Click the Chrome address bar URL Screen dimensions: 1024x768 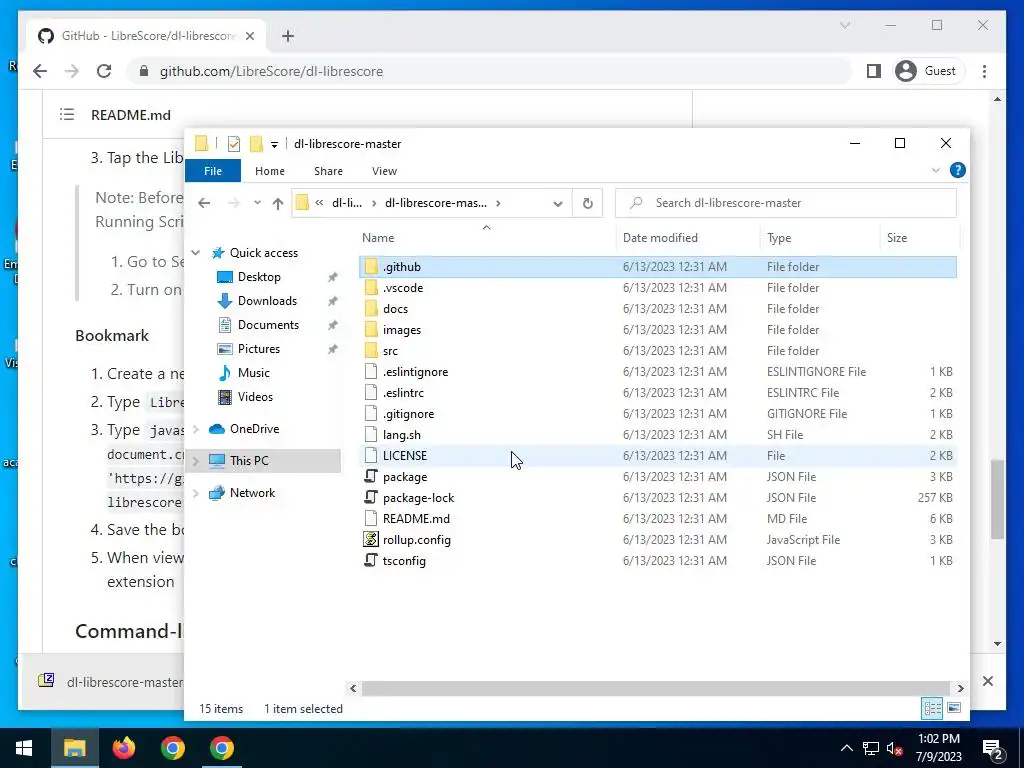[x=271, y=71]
